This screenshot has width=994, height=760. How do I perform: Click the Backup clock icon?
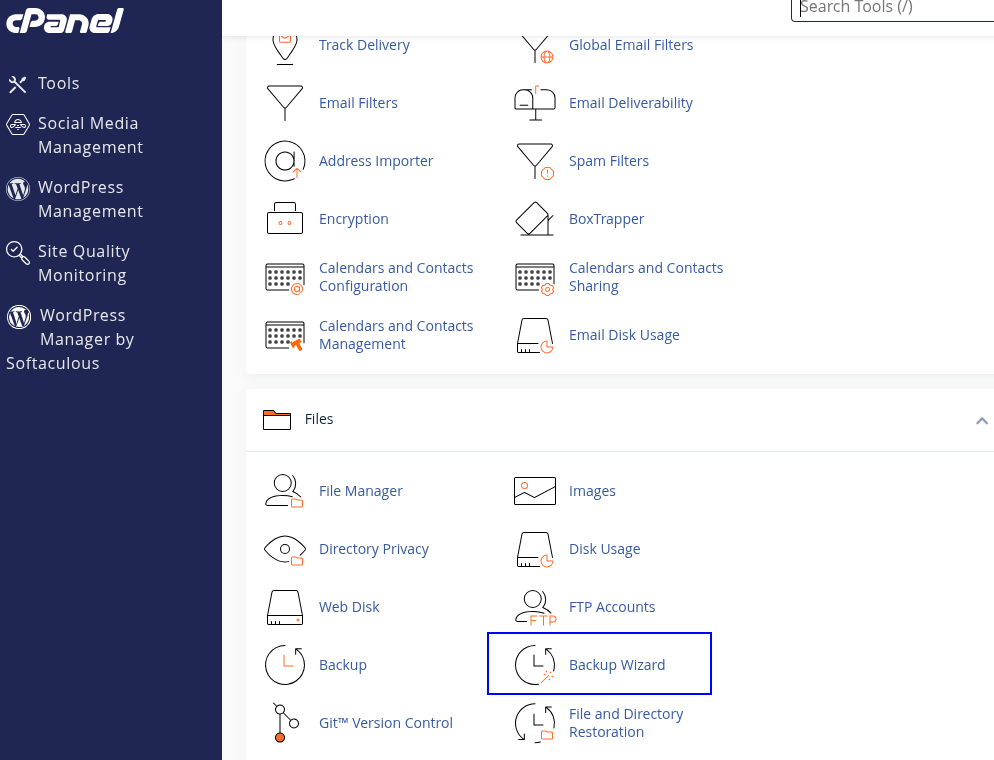click(x=285, y=665)
